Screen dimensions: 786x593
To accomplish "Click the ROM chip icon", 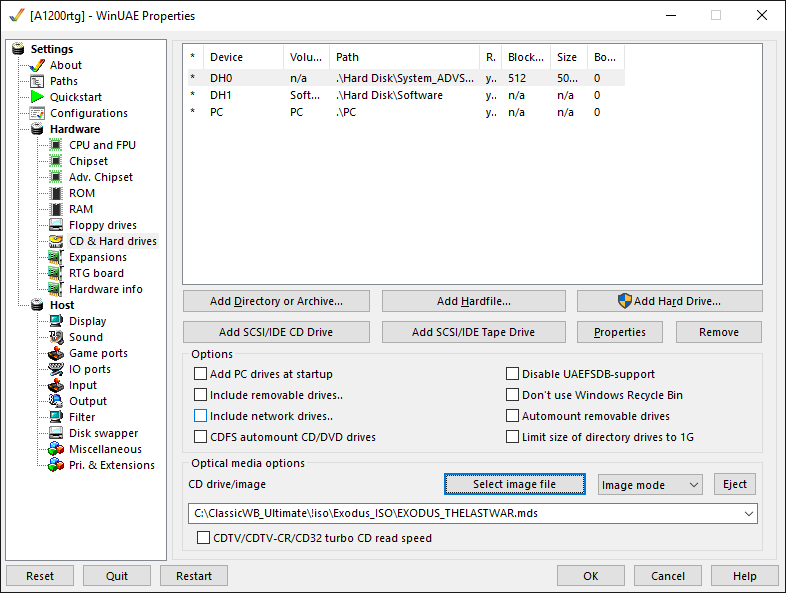I will pos(56,193).
